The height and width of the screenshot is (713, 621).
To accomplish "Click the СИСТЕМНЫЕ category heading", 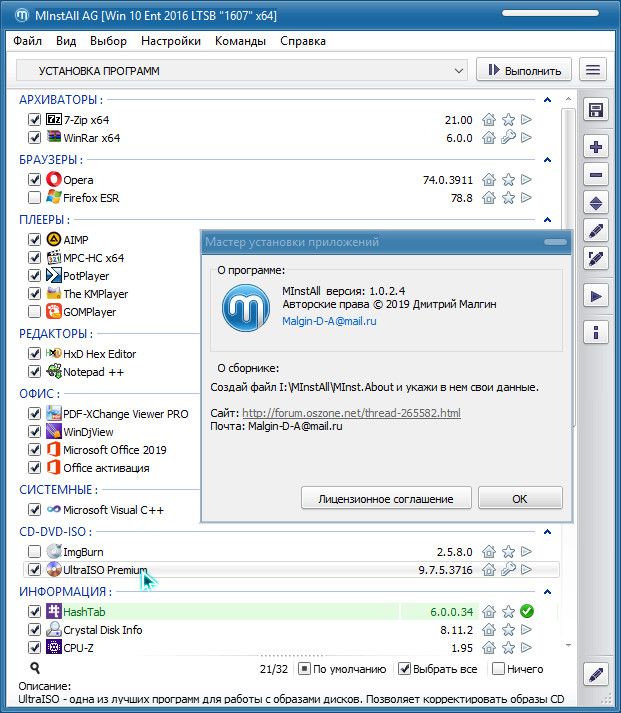I will pyautogui.click(x=58, y=490).
